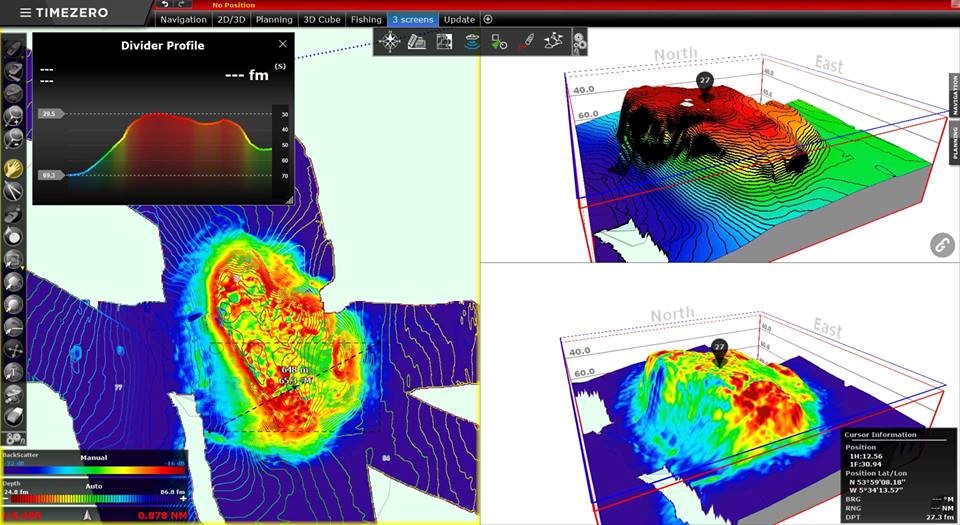
Task: Select the Fishing workspace tab
Action: click(366, 19)
